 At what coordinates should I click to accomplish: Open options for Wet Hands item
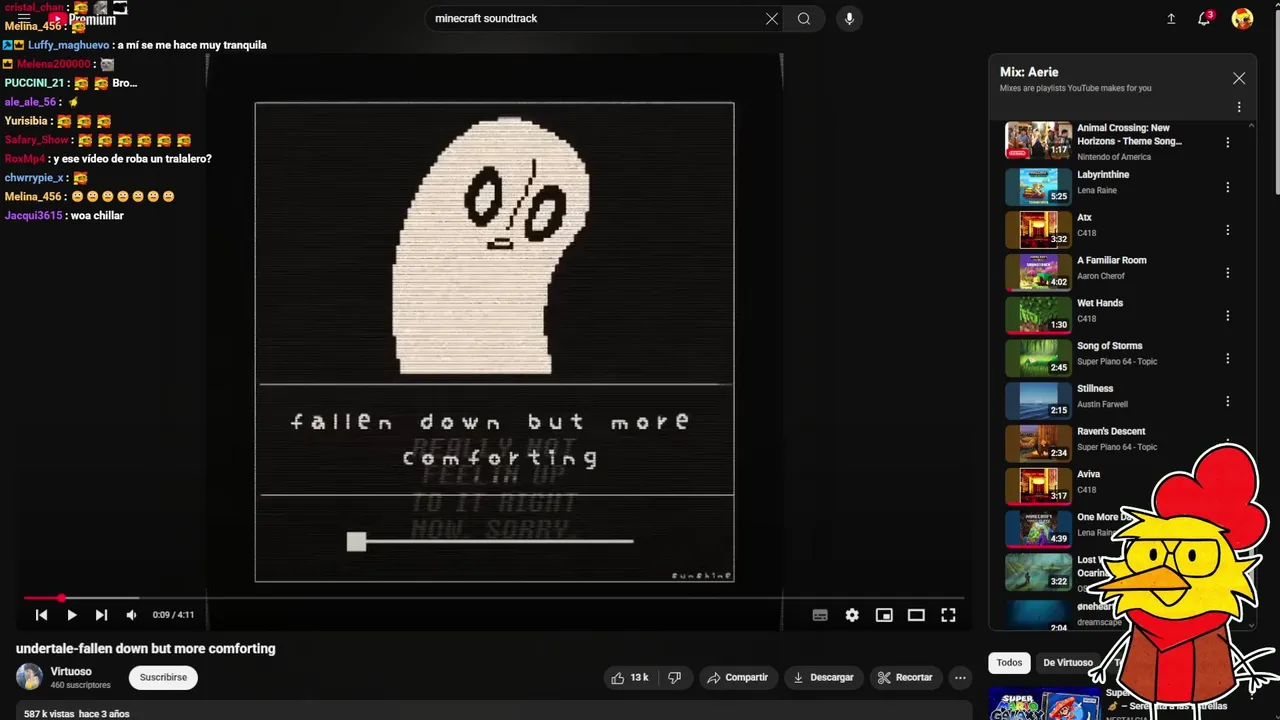(1228, 316)
